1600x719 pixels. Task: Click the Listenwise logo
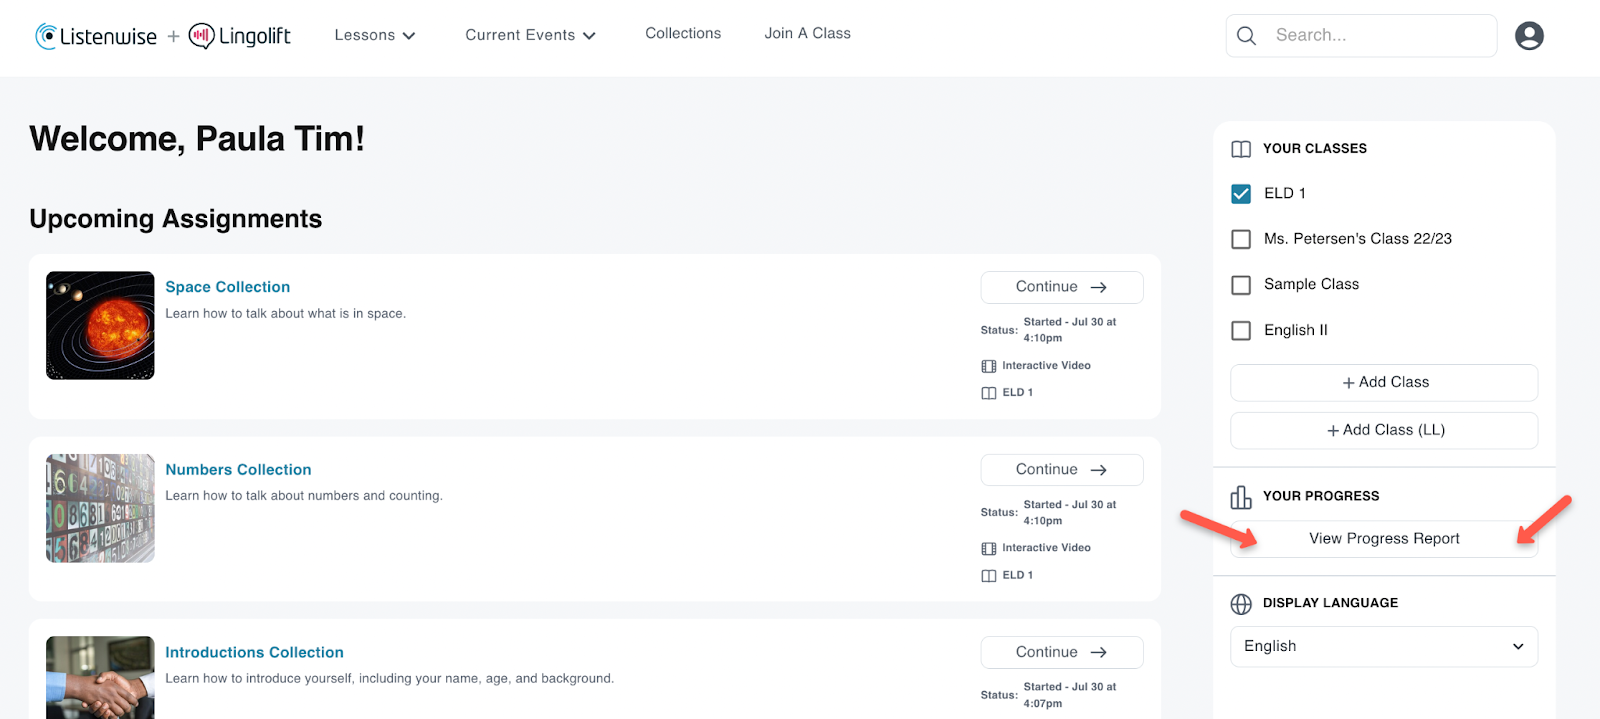[x=96, y=37]
